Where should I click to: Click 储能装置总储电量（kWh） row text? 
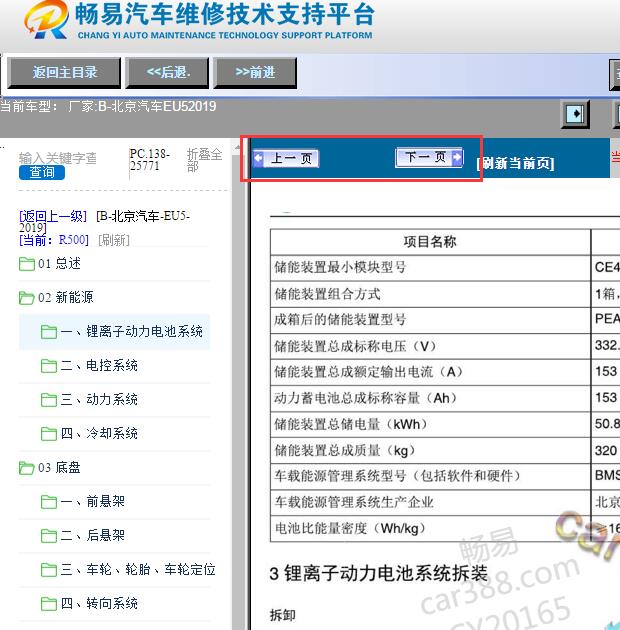(x=351, y=424)
